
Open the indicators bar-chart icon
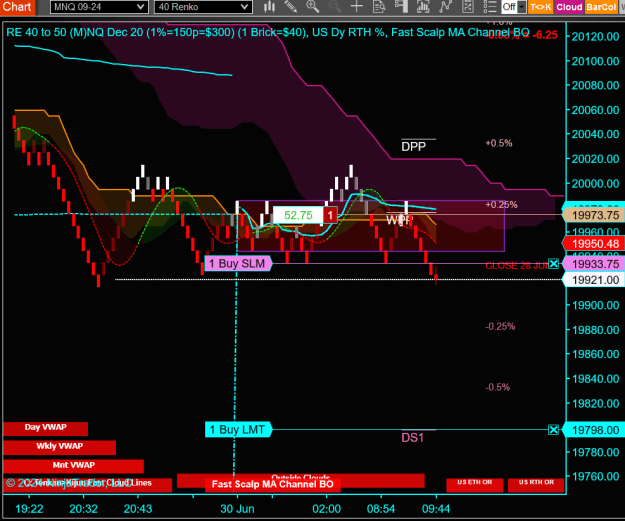423,7
